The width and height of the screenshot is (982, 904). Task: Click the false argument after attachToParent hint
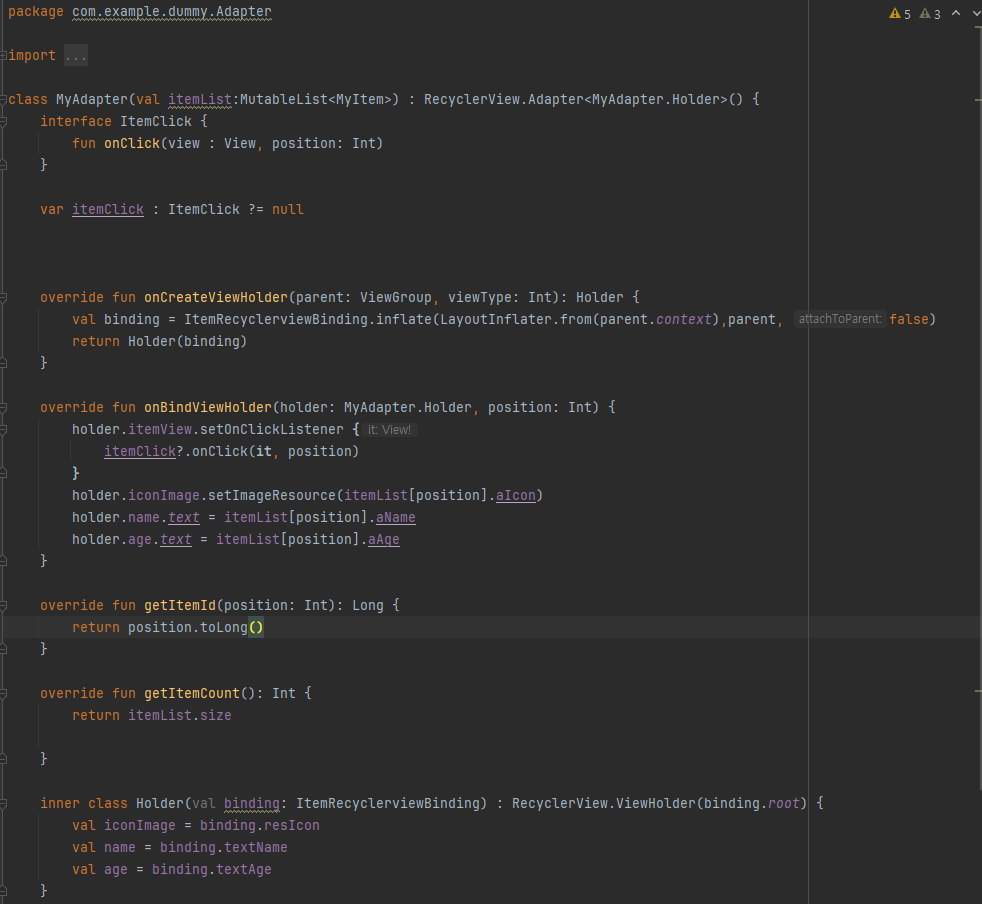(908, 320)
